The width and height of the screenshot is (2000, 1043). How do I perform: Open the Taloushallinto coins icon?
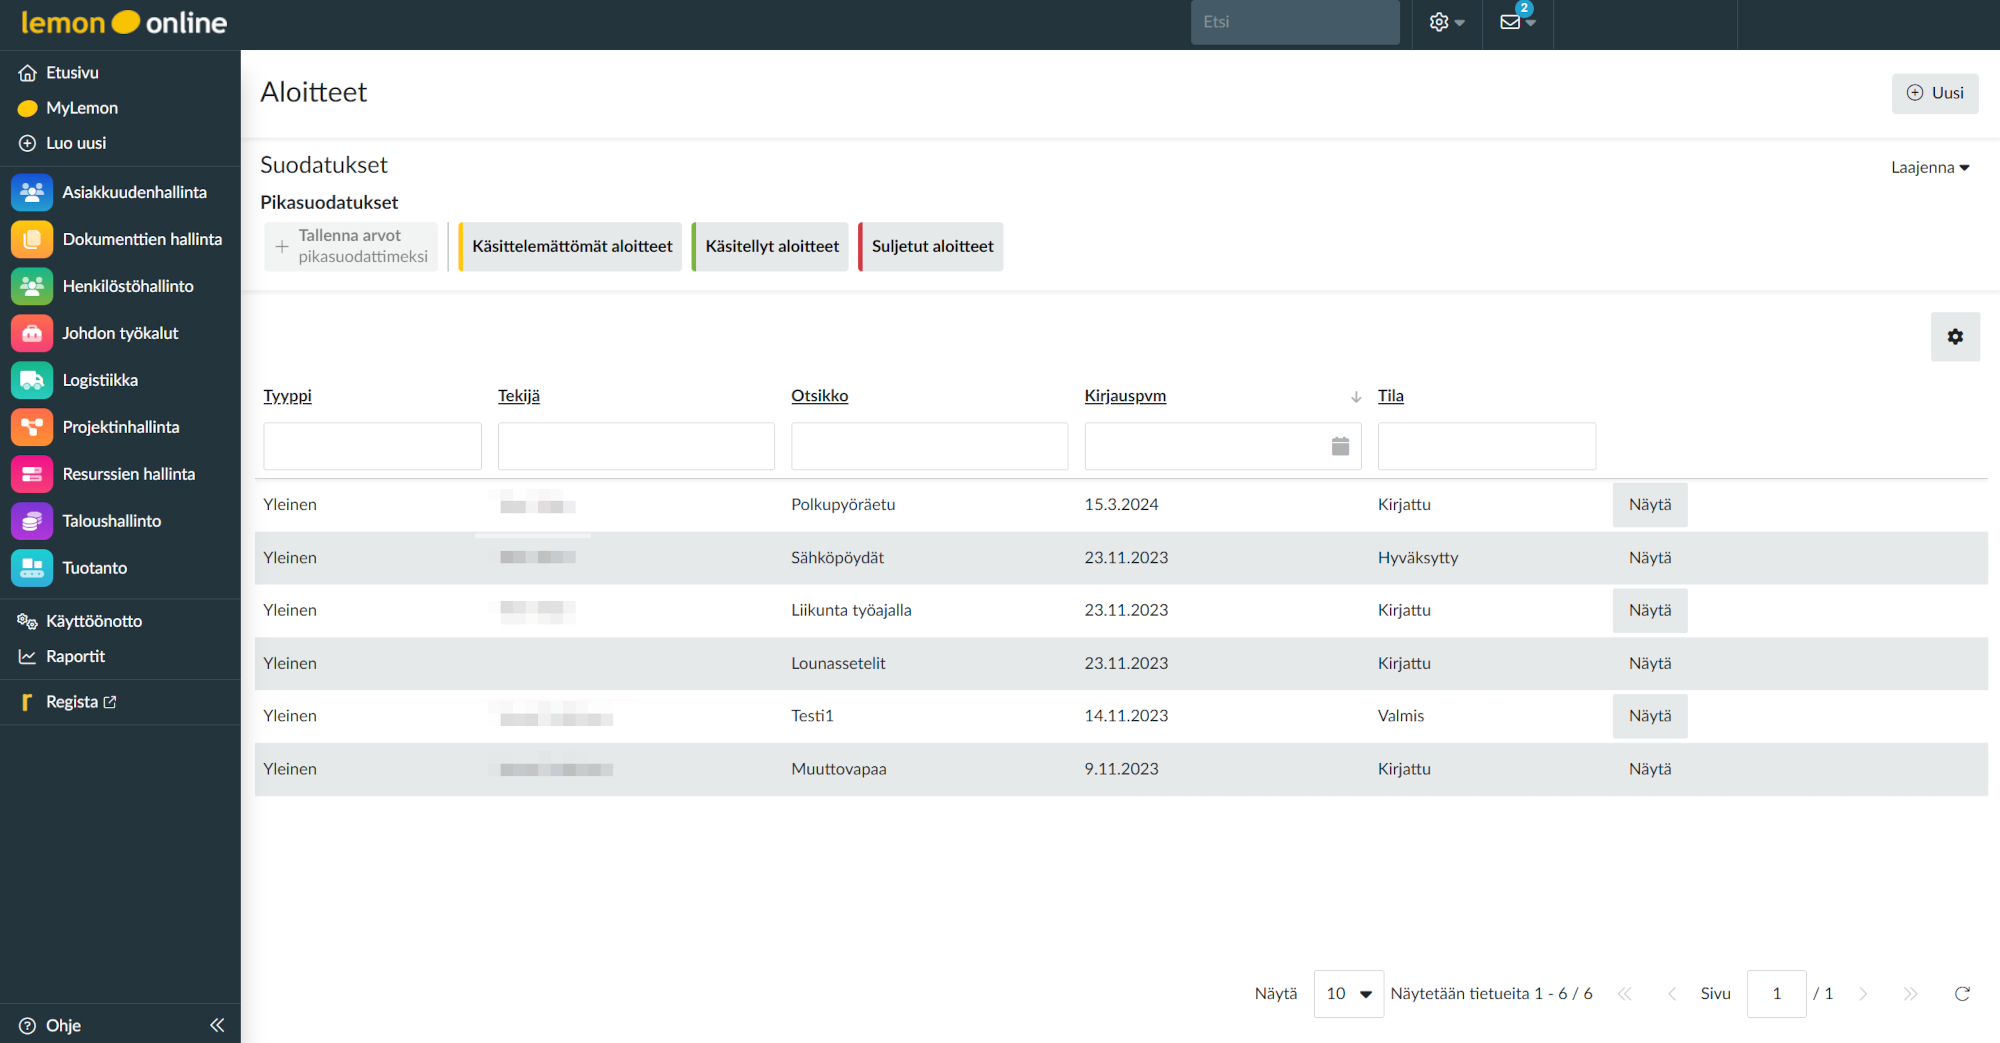point(32,521)
